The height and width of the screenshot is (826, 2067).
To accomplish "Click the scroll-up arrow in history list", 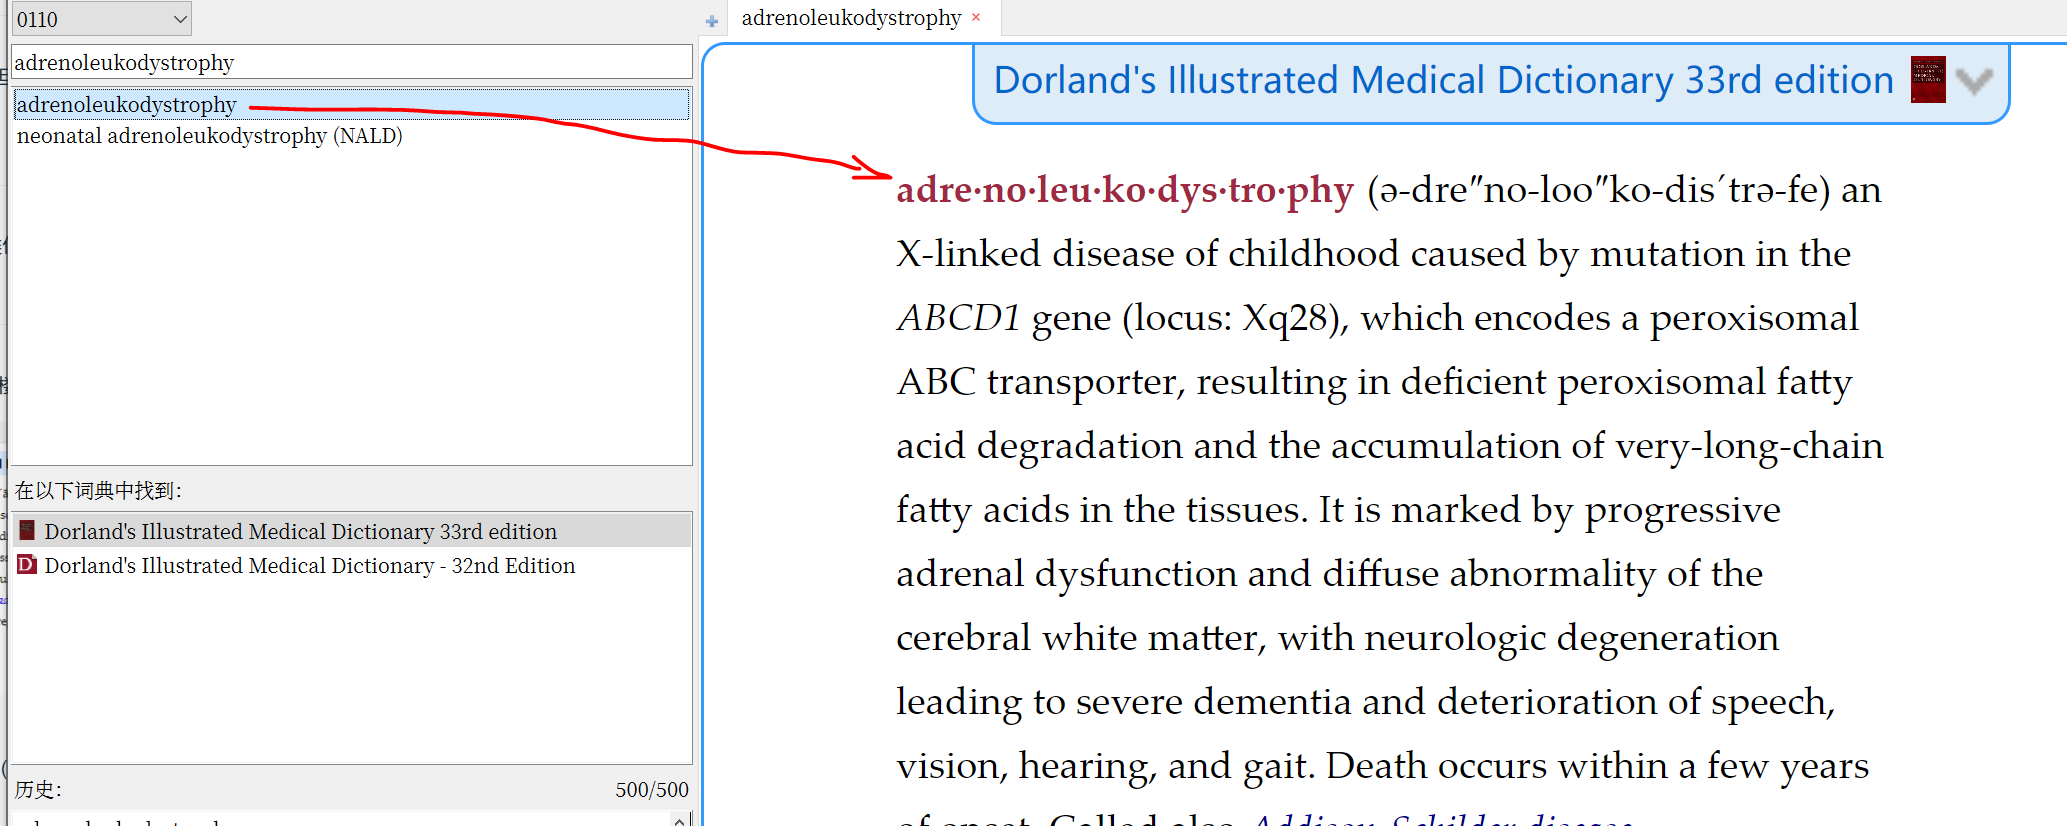I will (x=679, y=820).
